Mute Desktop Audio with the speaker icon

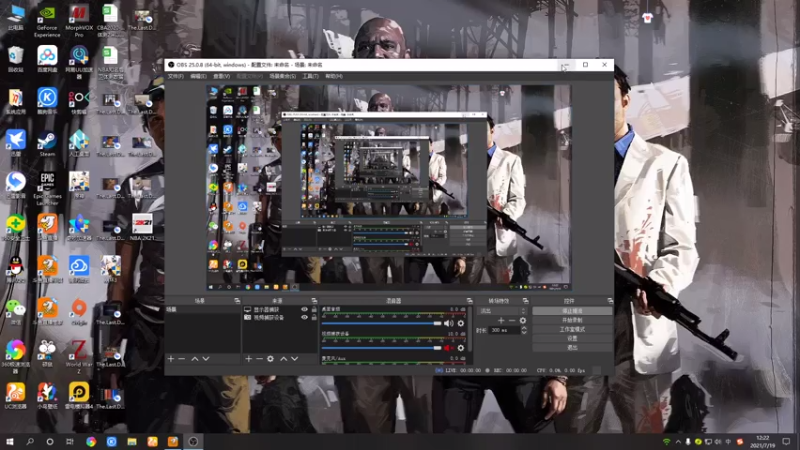pos(448,323)
